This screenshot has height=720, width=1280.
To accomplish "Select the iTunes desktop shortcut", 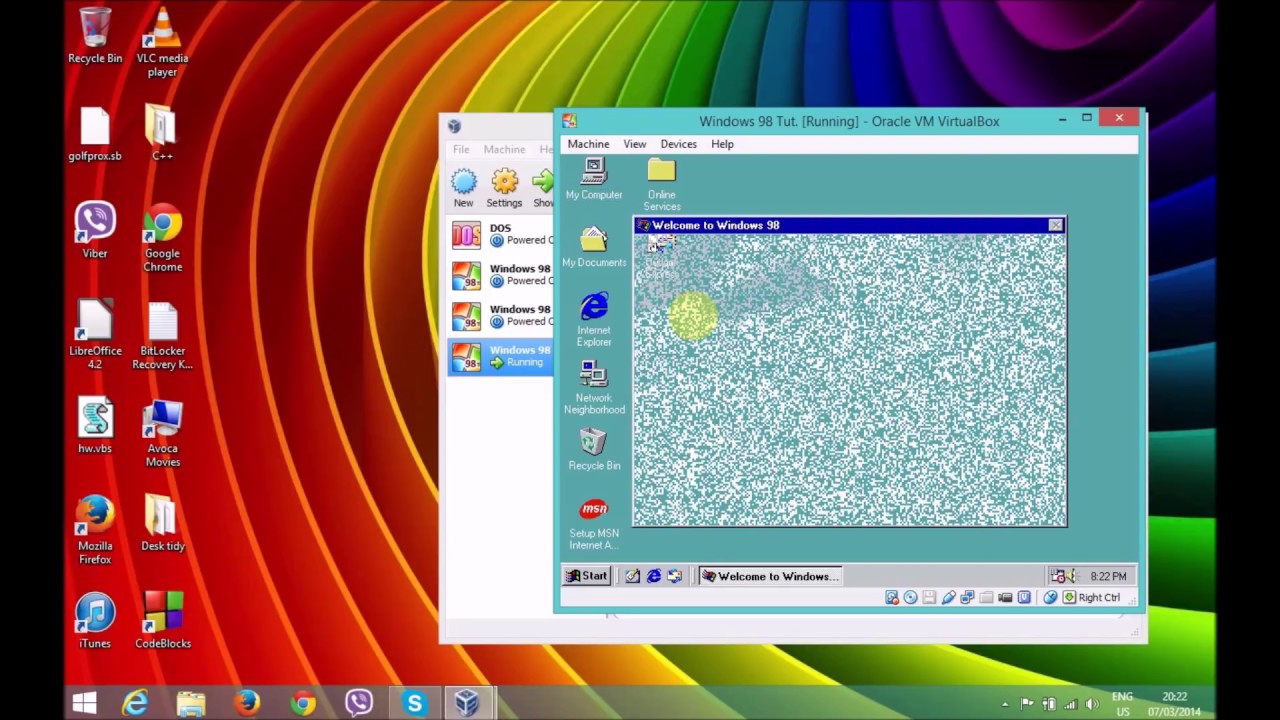I will pyautogui.click(x=95, y=621).
